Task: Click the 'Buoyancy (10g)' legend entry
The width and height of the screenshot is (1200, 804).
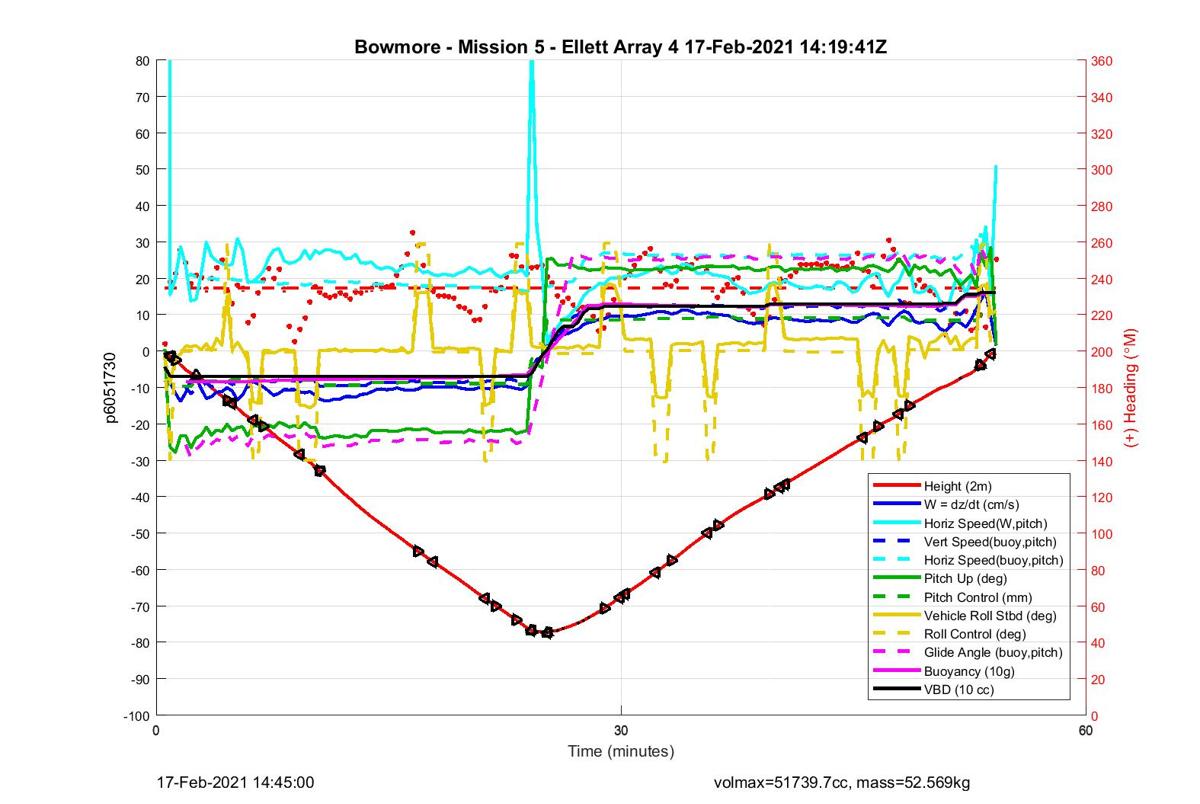Action: tap(968, 670)
